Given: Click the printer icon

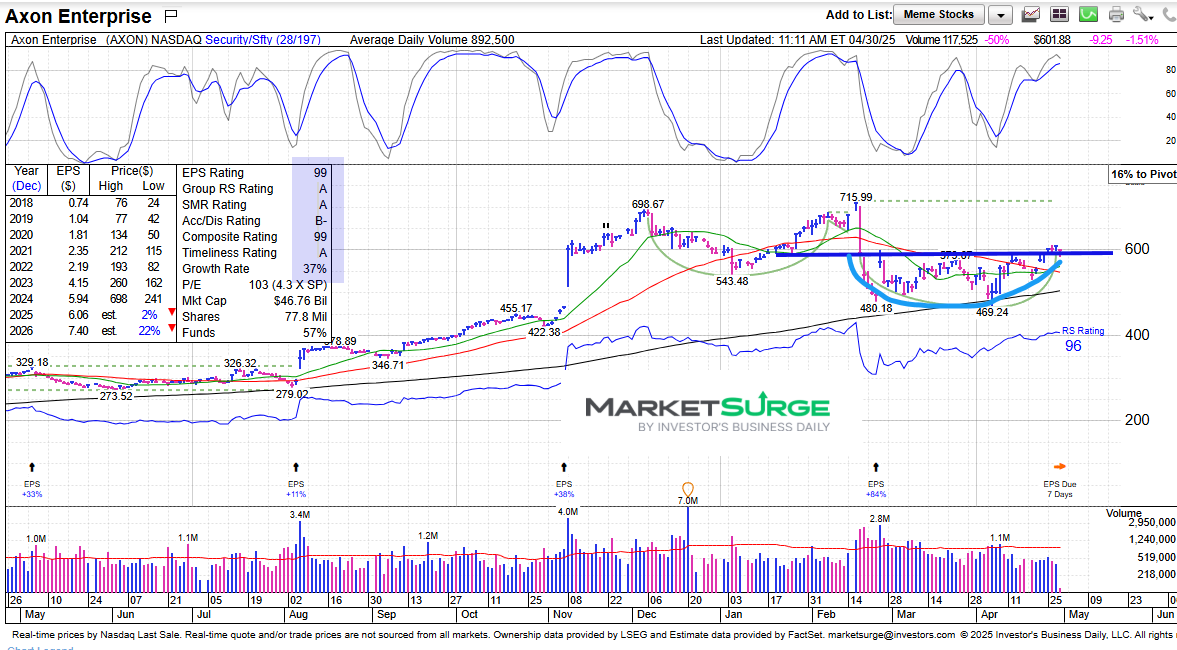Looking at the screenshot, I should tap(1116, 14).
